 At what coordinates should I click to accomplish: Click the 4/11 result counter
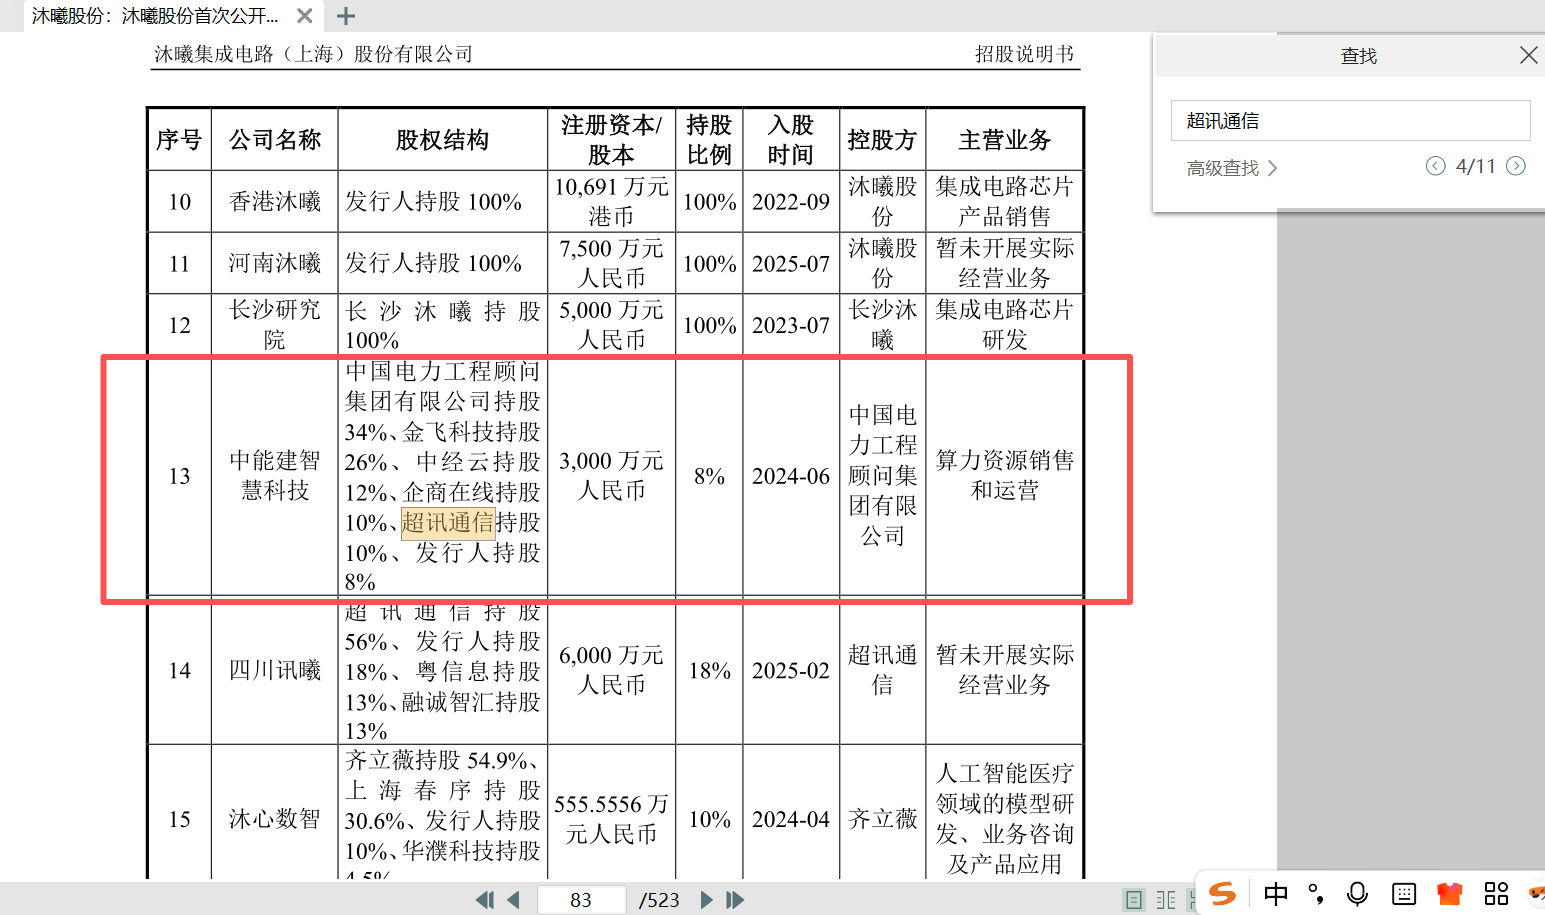pos(1475,166)
